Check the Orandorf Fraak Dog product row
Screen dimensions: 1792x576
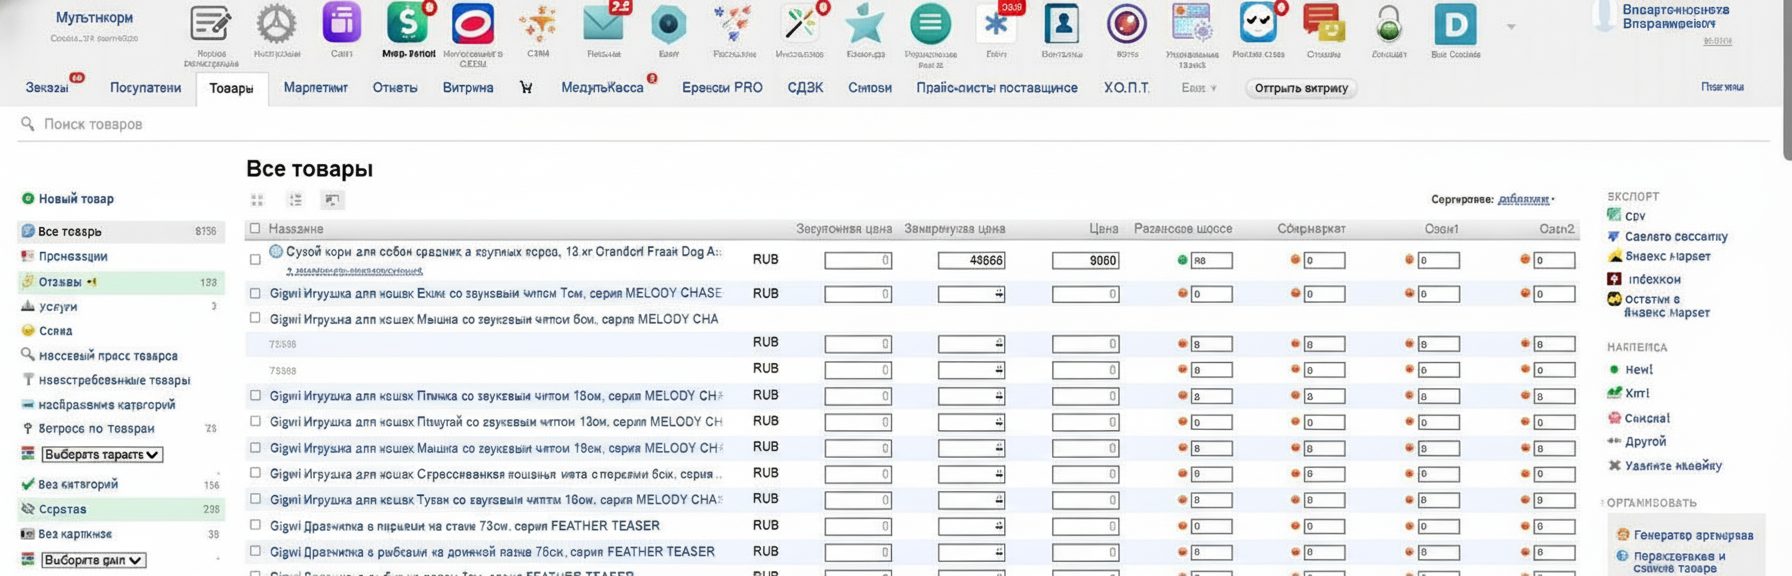[255, 260]
